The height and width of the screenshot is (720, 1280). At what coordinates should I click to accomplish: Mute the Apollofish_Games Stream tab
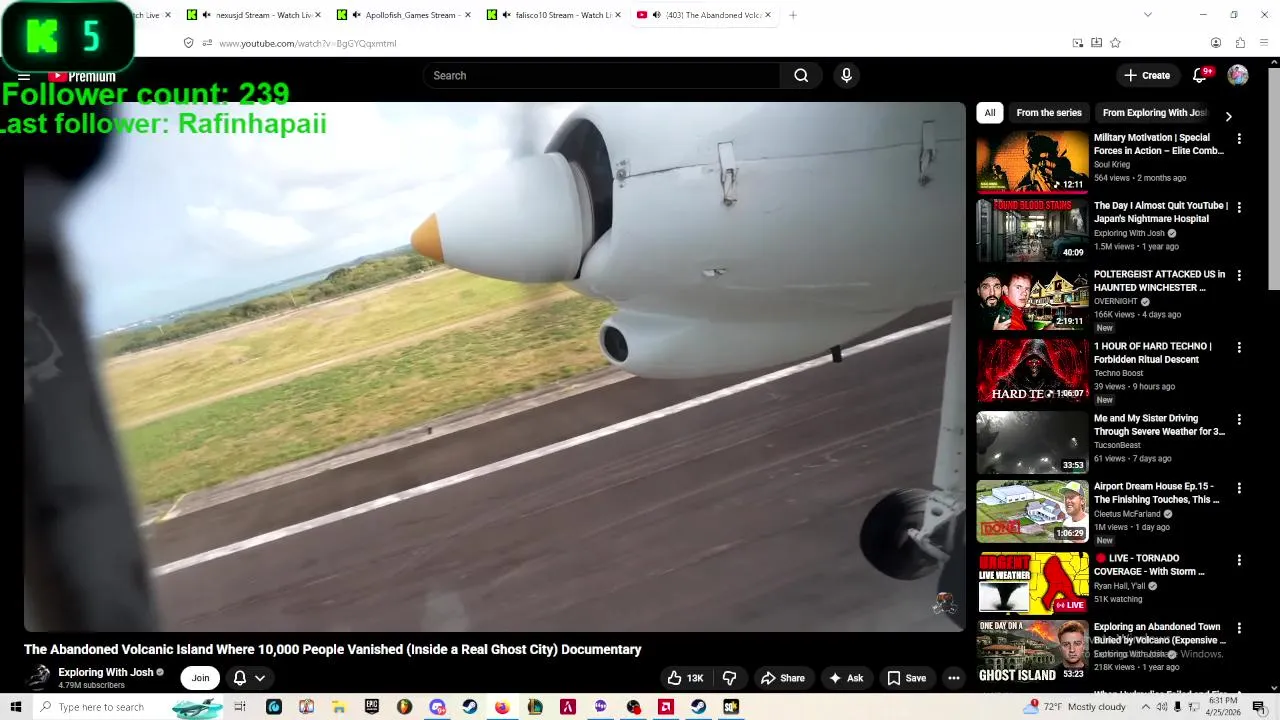coord(357,15)
